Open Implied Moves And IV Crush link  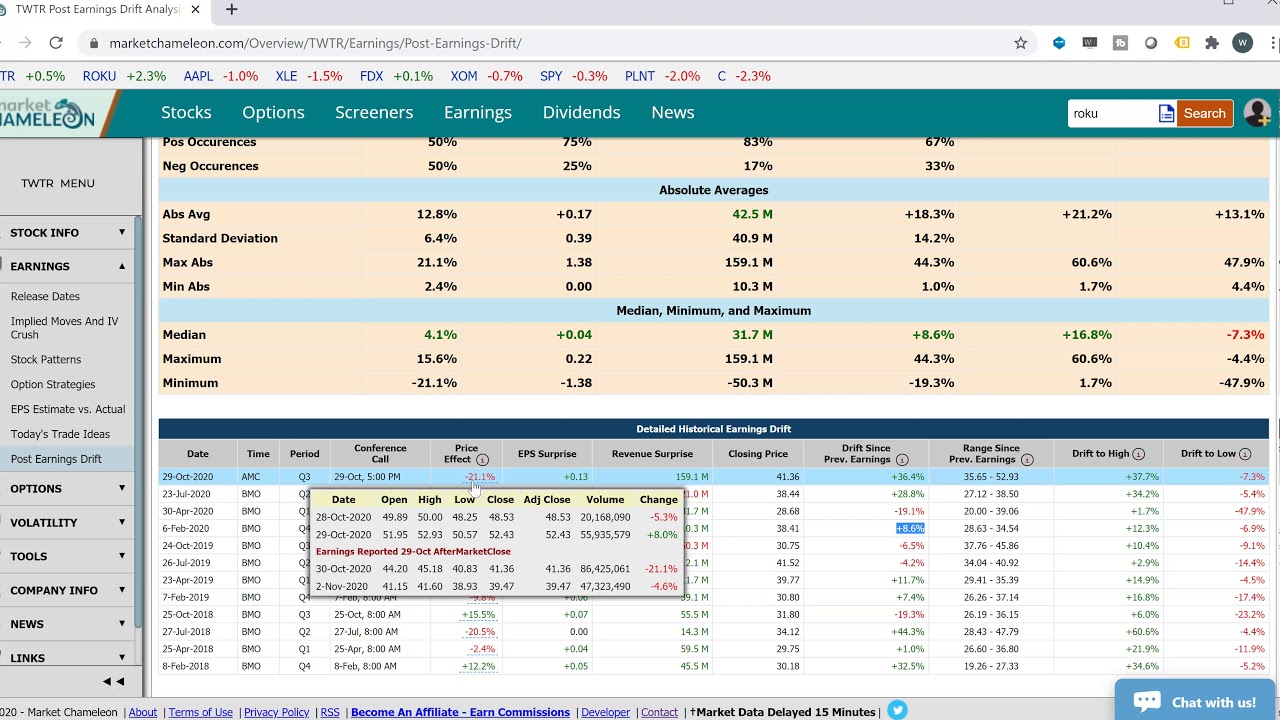point(64,328)
